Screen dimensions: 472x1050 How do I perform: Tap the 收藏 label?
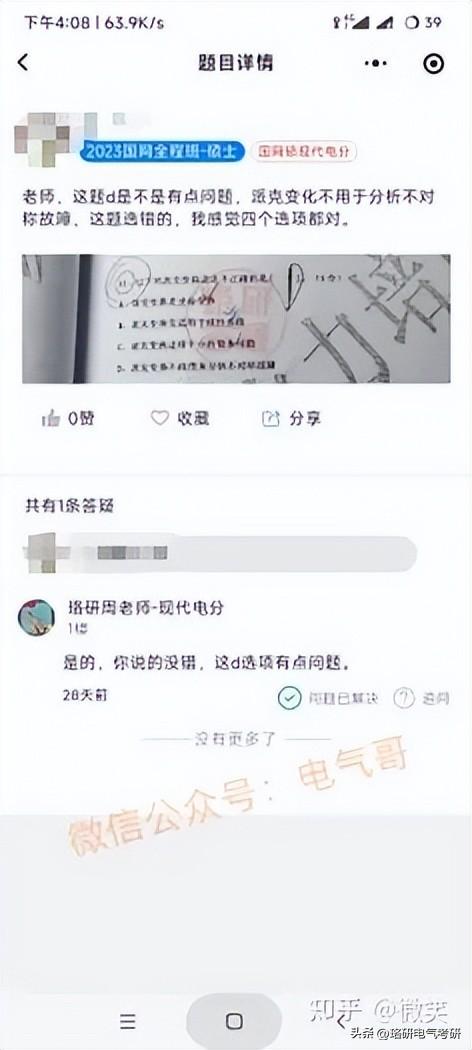click(x=193, y=419)
